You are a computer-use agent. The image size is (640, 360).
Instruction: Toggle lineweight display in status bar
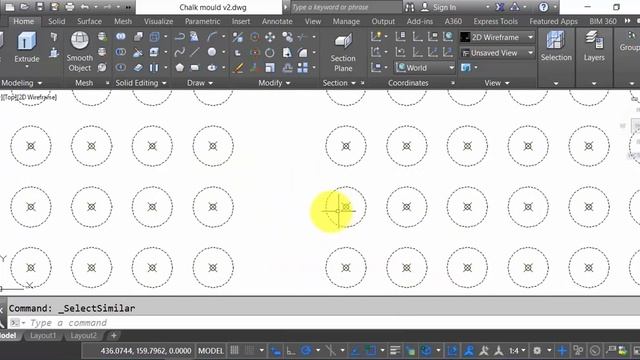coord(395,350)
